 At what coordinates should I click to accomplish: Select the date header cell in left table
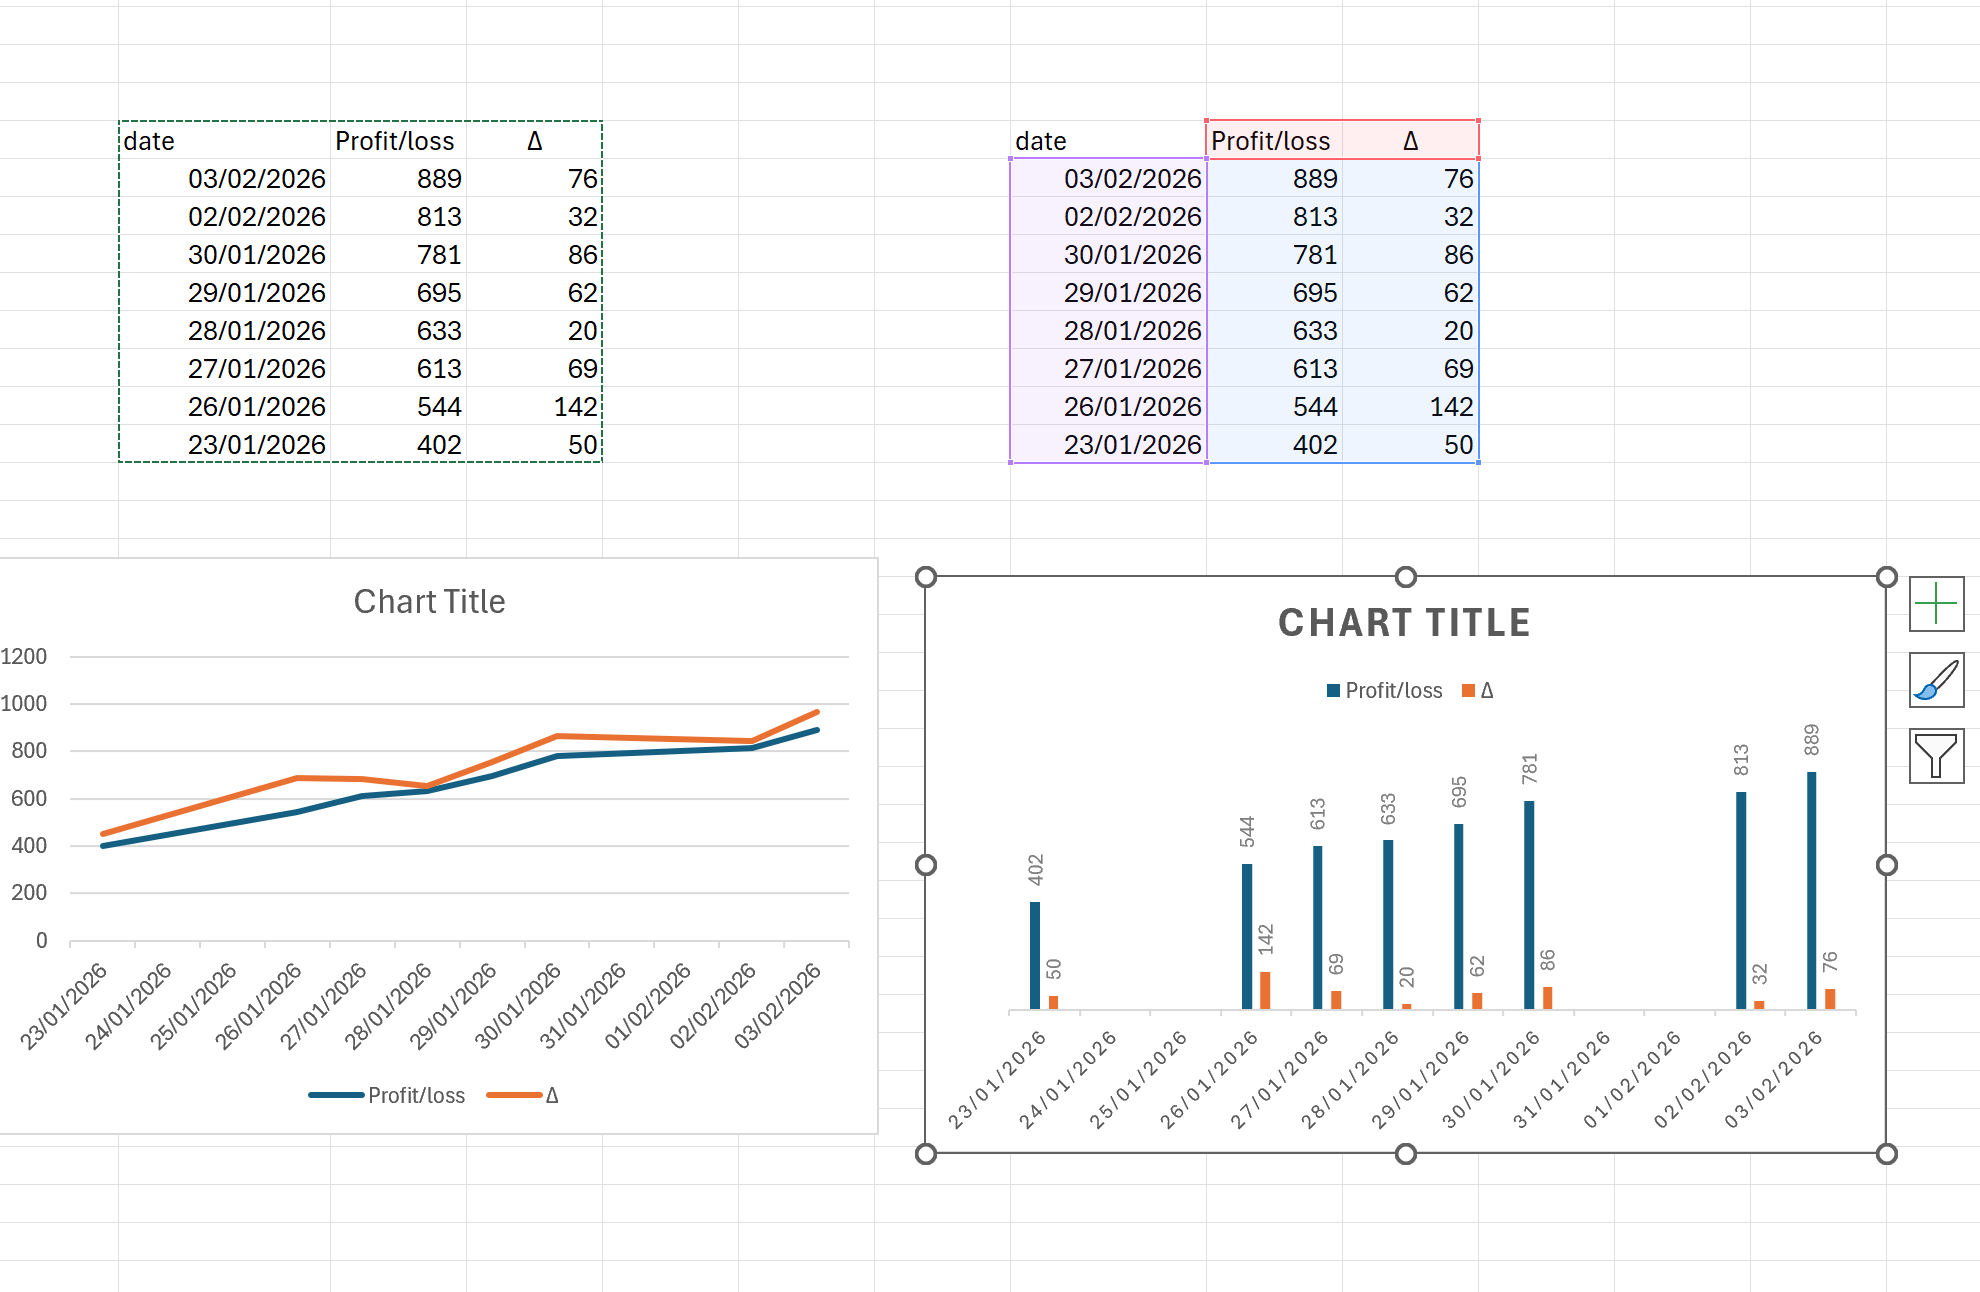click(x=225, y=140)
